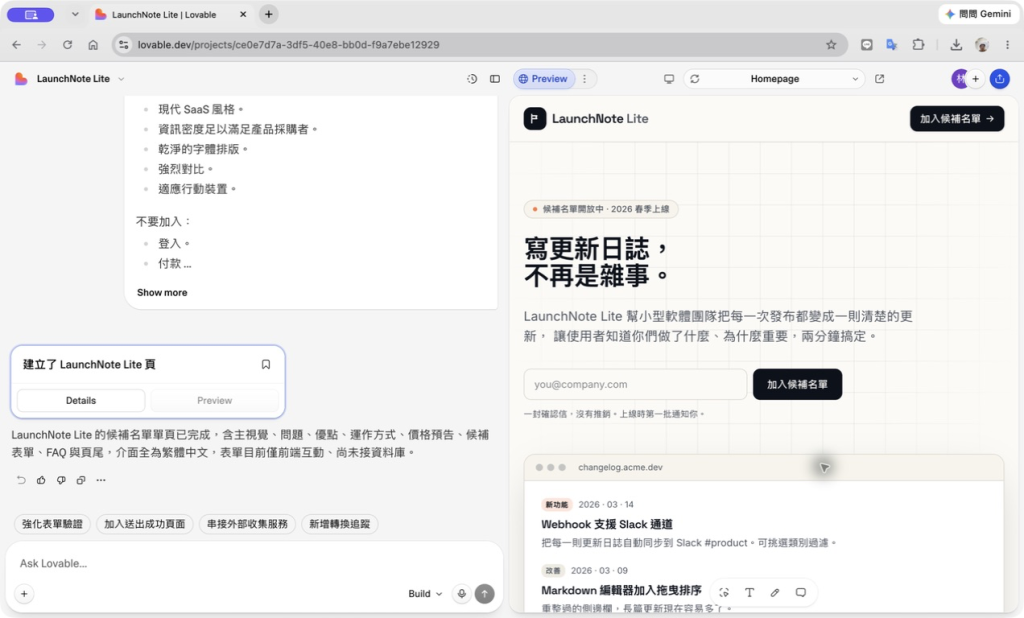Open Preview tab on version card
This screenshot has width=1024, height=618.
tap(214, 400)
